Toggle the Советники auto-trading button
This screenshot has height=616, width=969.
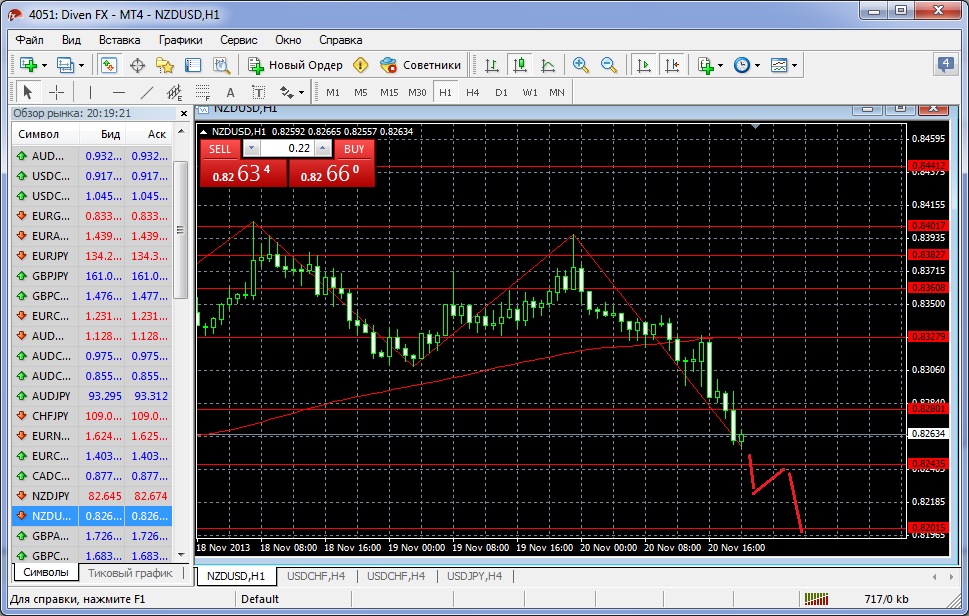(x=420, y=65)
